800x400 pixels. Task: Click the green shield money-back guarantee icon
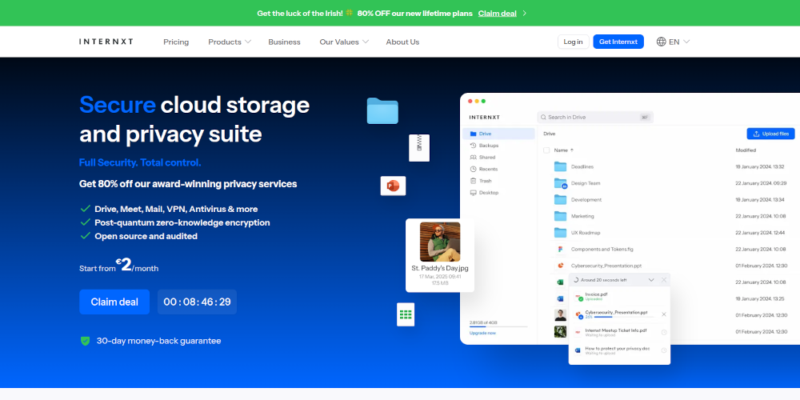[85, 341]
